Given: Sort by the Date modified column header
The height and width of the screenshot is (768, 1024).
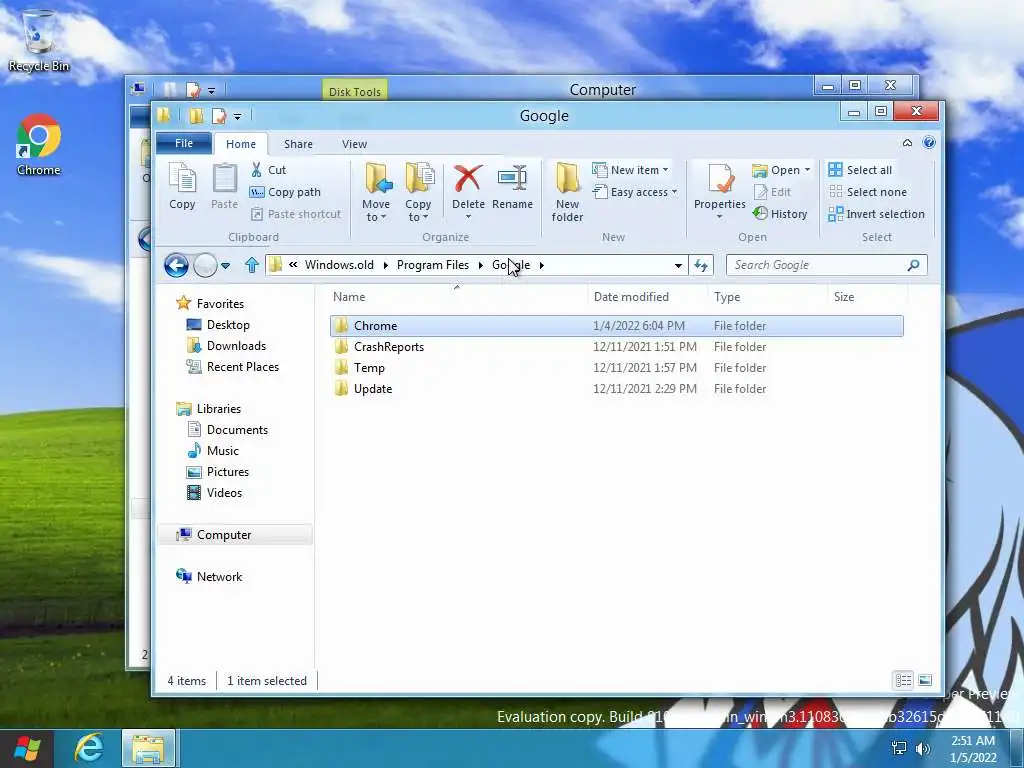Looking at the screenshot, I should tap(647, 296).
